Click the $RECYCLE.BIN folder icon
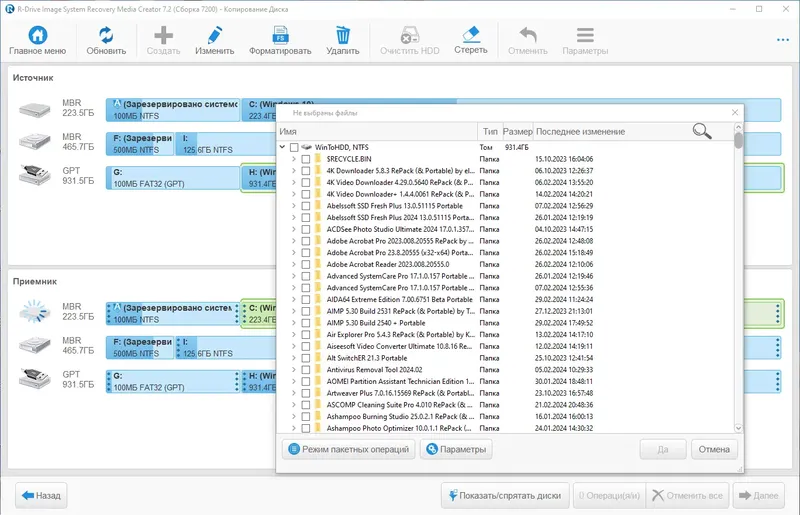The height and width of the screenshot is (515, 800). coord(317,159)
